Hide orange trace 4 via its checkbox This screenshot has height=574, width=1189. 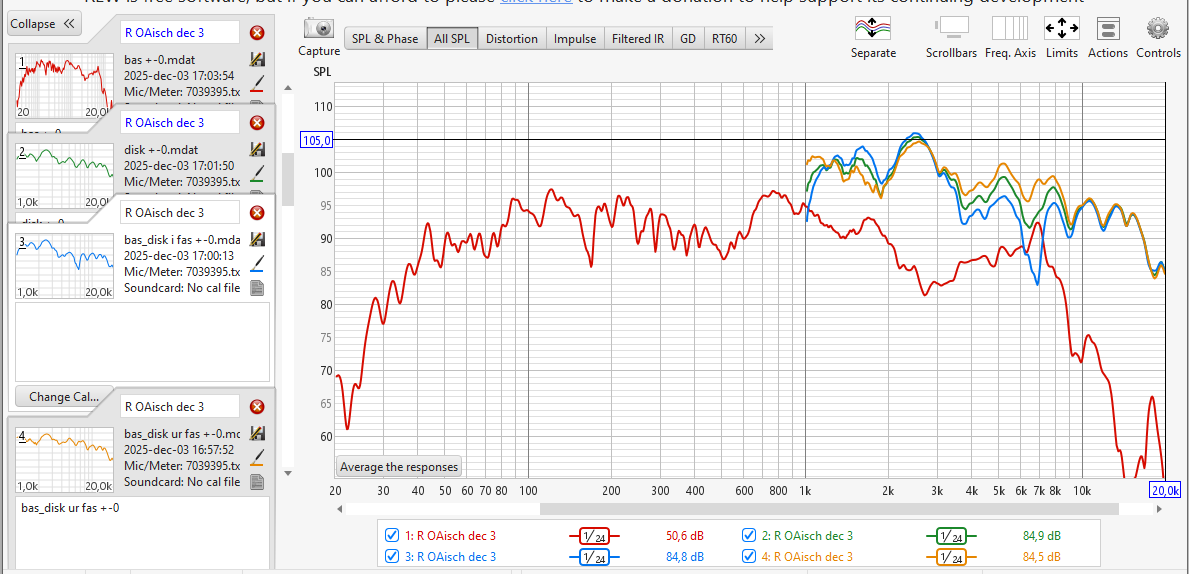click(x=749, y=557)
